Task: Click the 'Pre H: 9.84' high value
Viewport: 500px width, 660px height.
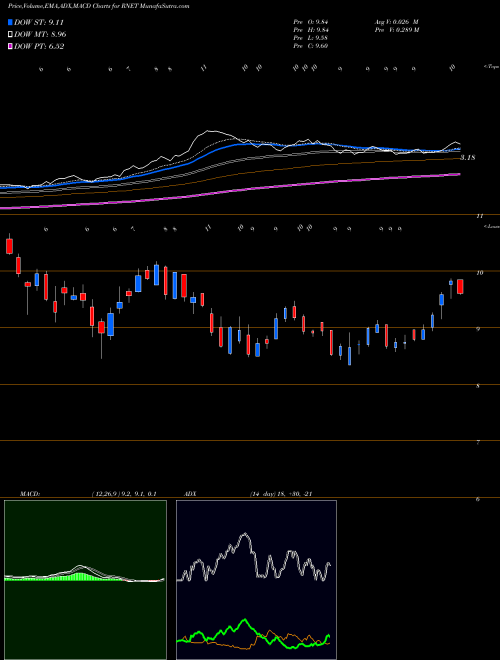Action: 311,30
